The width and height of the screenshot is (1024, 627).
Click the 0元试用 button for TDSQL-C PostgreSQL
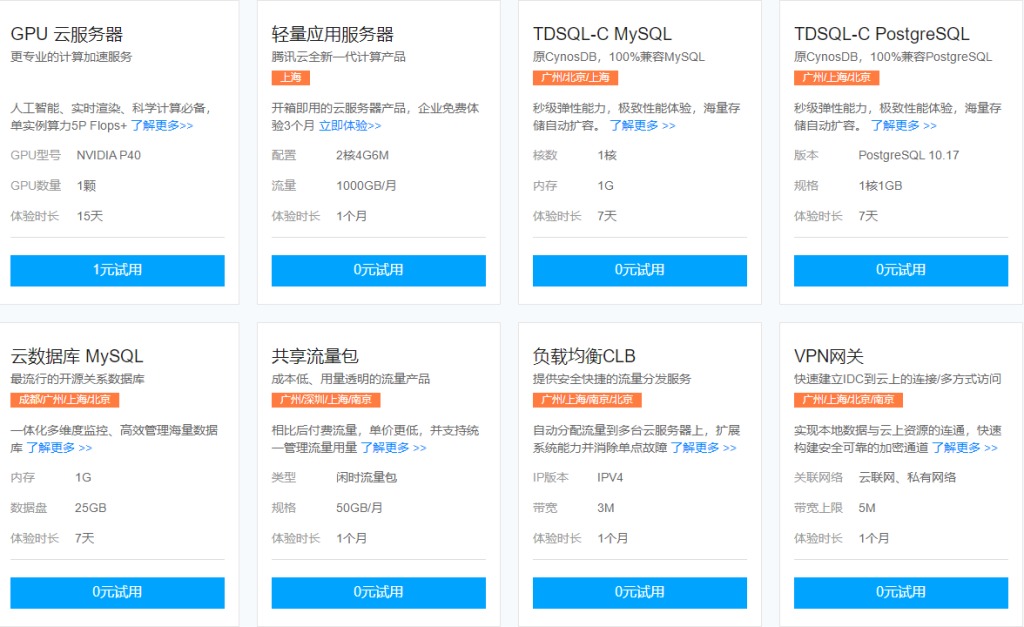899,271
